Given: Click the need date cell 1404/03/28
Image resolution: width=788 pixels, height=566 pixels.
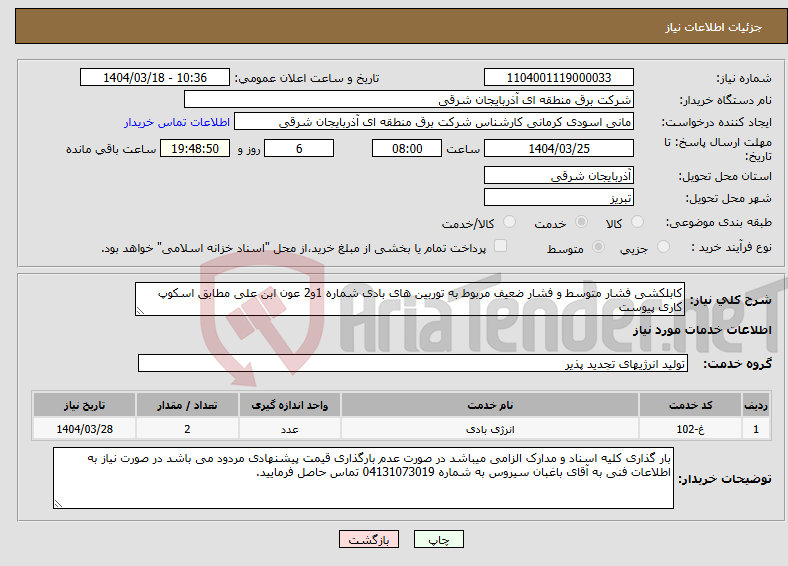Looking at the screenshot, I should click(84, 429).
